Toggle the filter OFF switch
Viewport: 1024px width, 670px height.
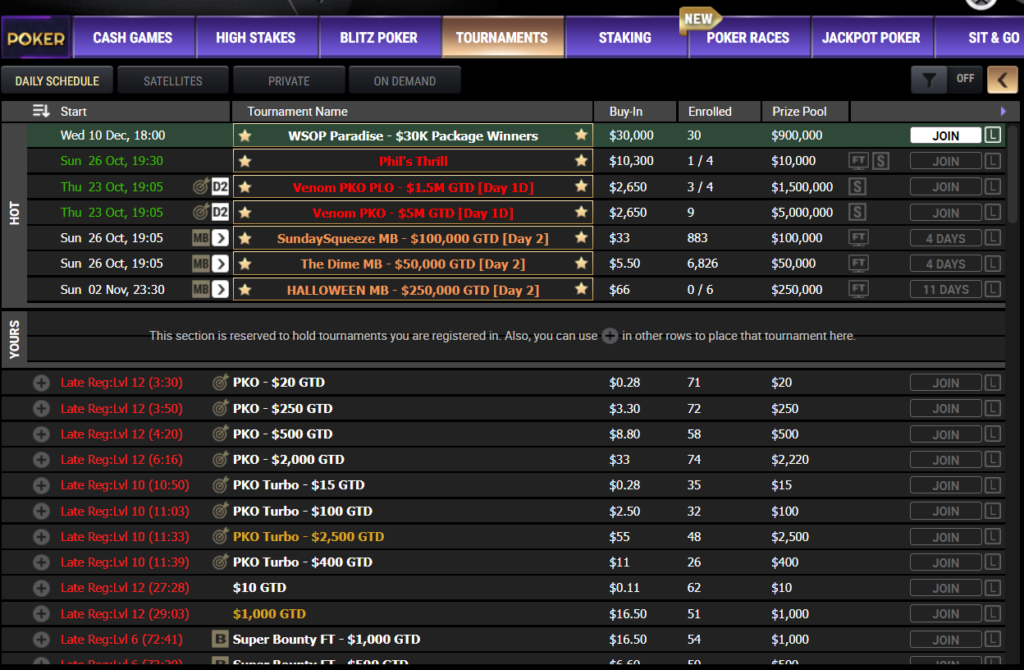(x=968, y=79)
